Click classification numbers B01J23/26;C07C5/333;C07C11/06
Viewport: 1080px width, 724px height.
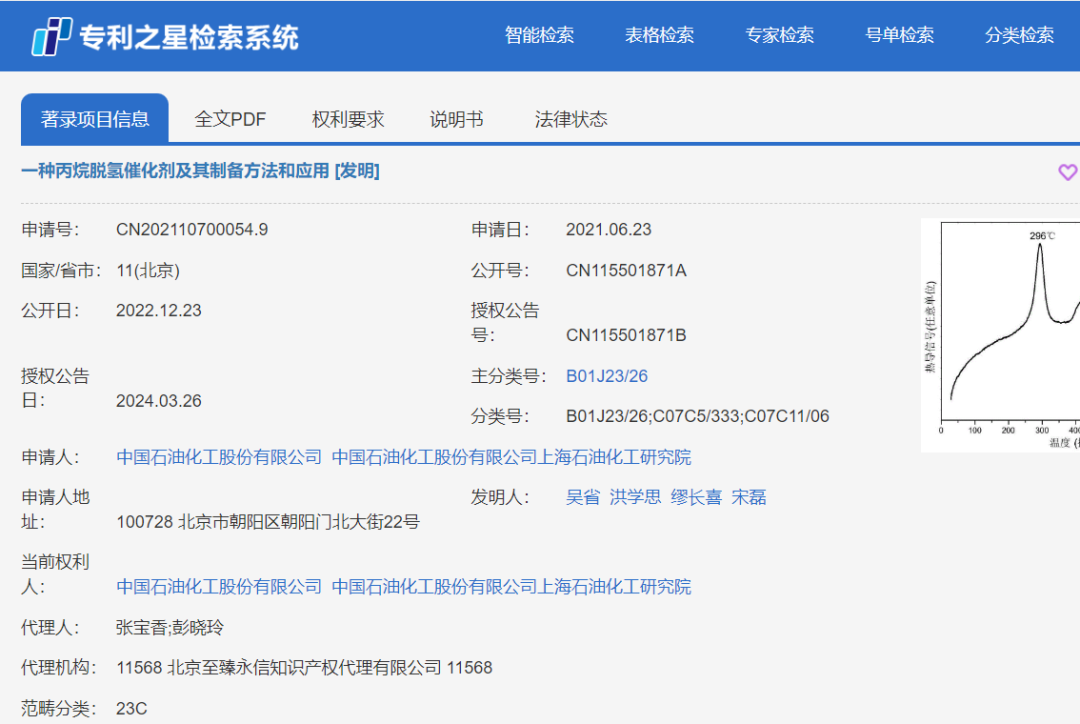[698, 416]
